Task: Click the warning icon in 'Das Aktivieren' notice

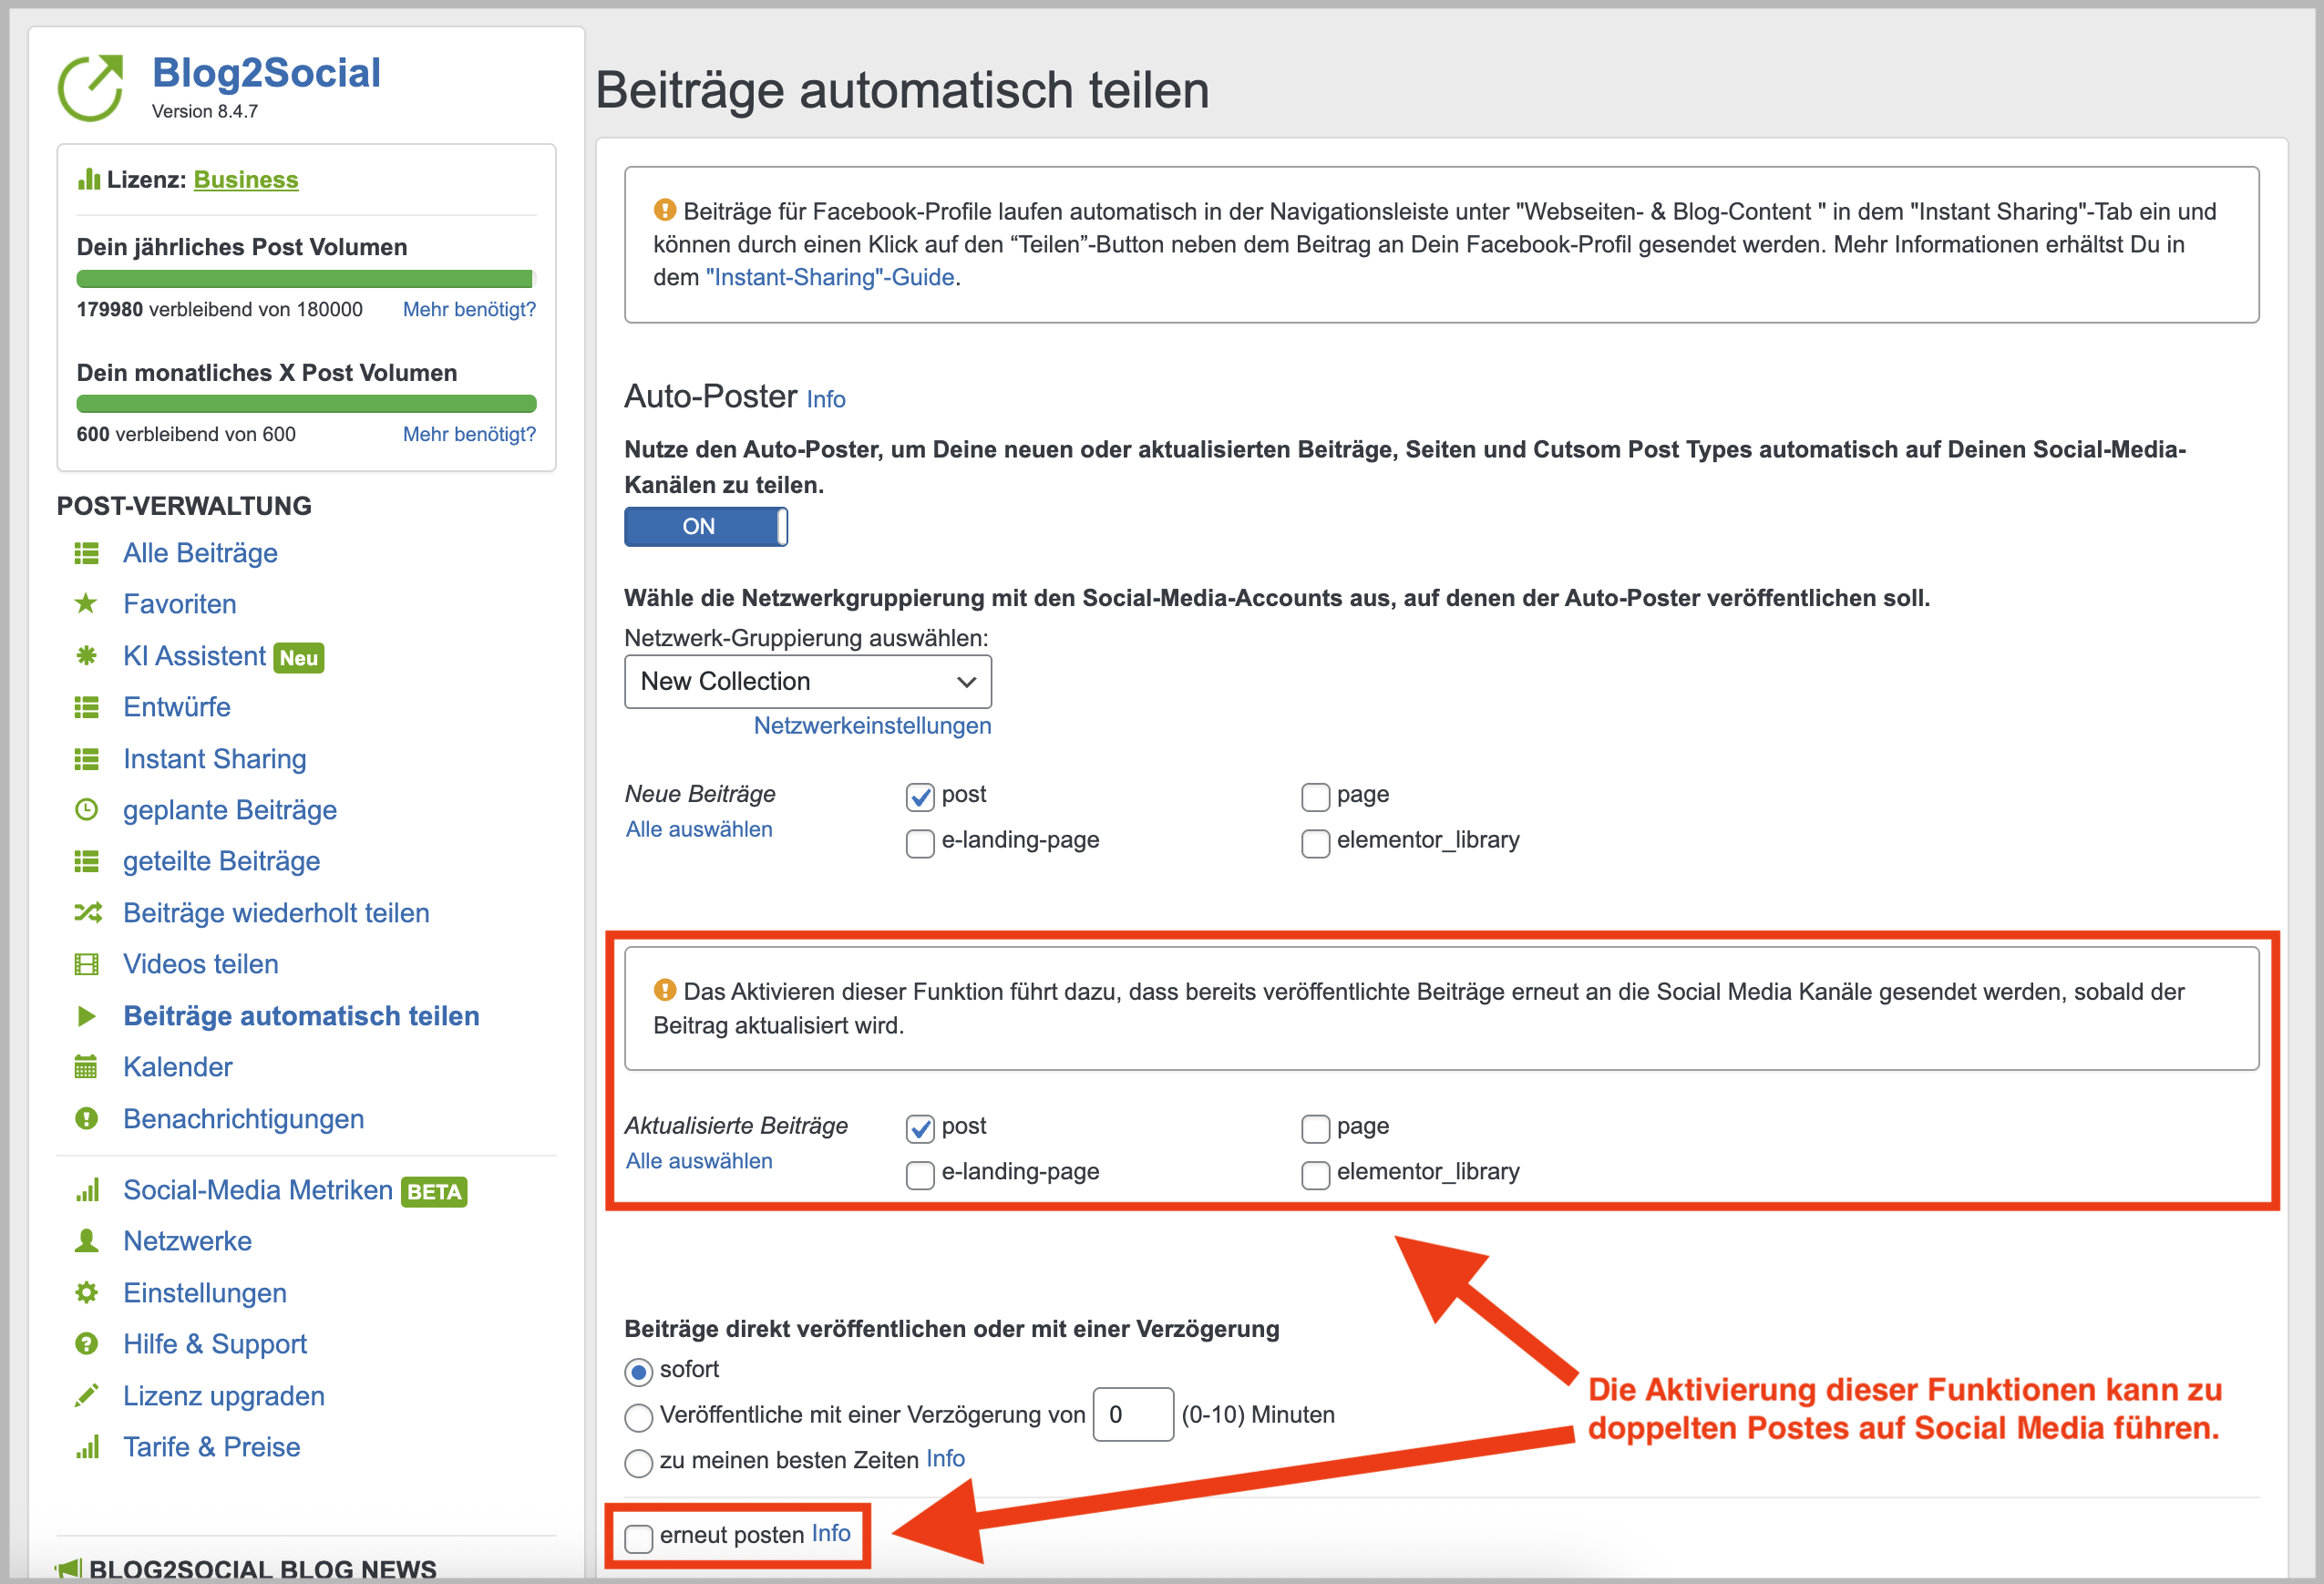Action: click(x=665, y=990)
